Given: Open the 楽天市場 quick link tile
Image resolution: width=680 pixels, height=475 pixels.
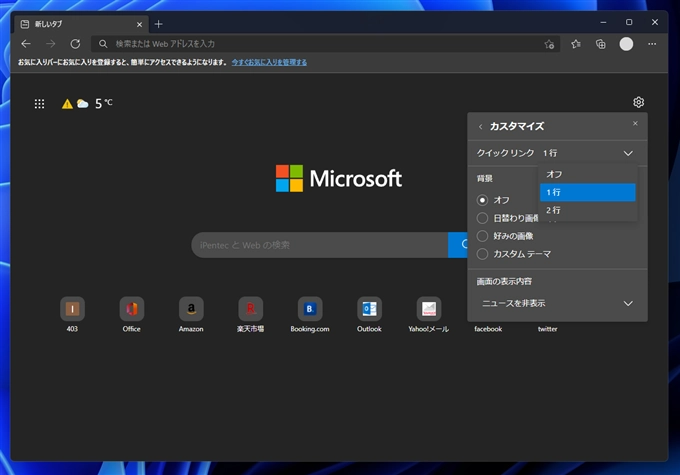Looking at the screenshot, I should [250, 314].
